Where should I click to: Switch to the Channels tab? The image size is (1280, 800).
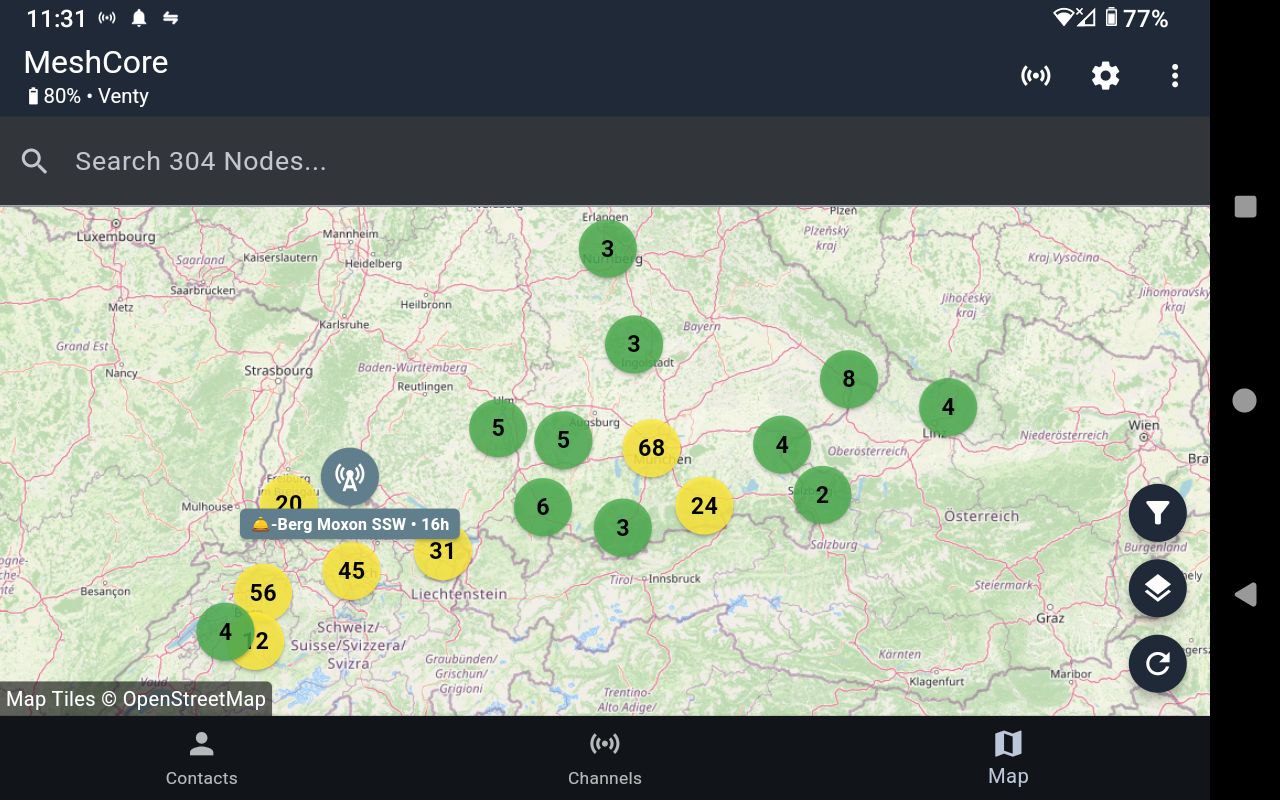coord(604,758)
